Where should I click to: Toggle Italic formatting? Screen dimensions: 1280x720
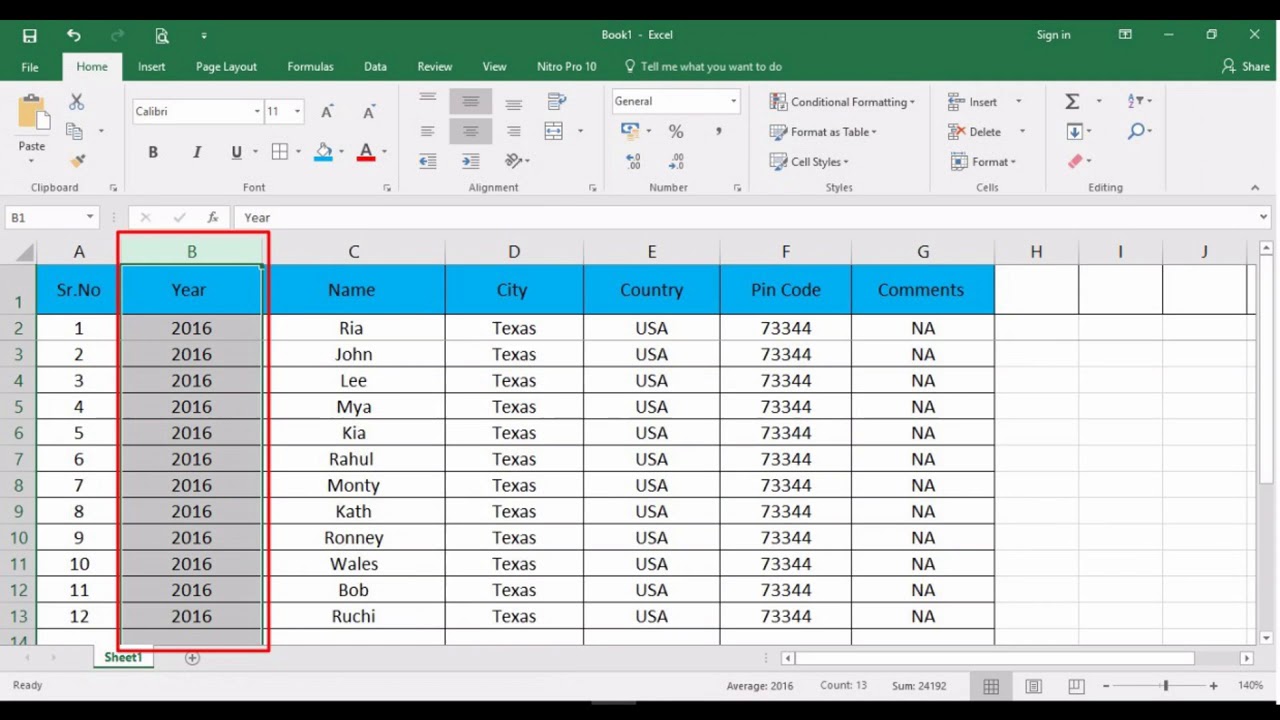point(197,152)
